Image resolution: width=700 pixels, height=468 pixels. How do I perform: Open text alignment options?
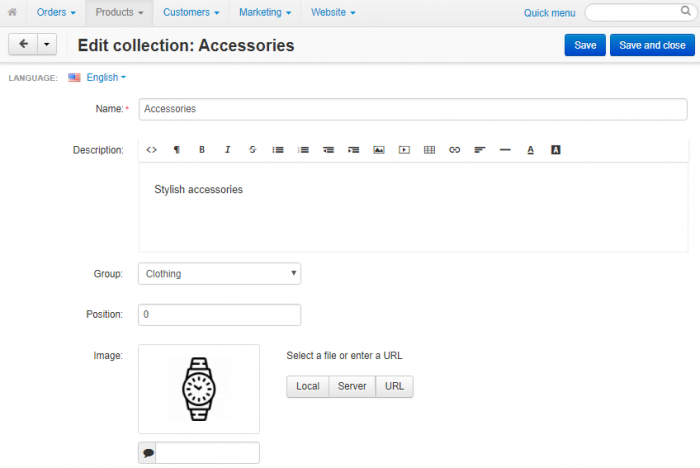pyautogui.click(x=480, y=150)
